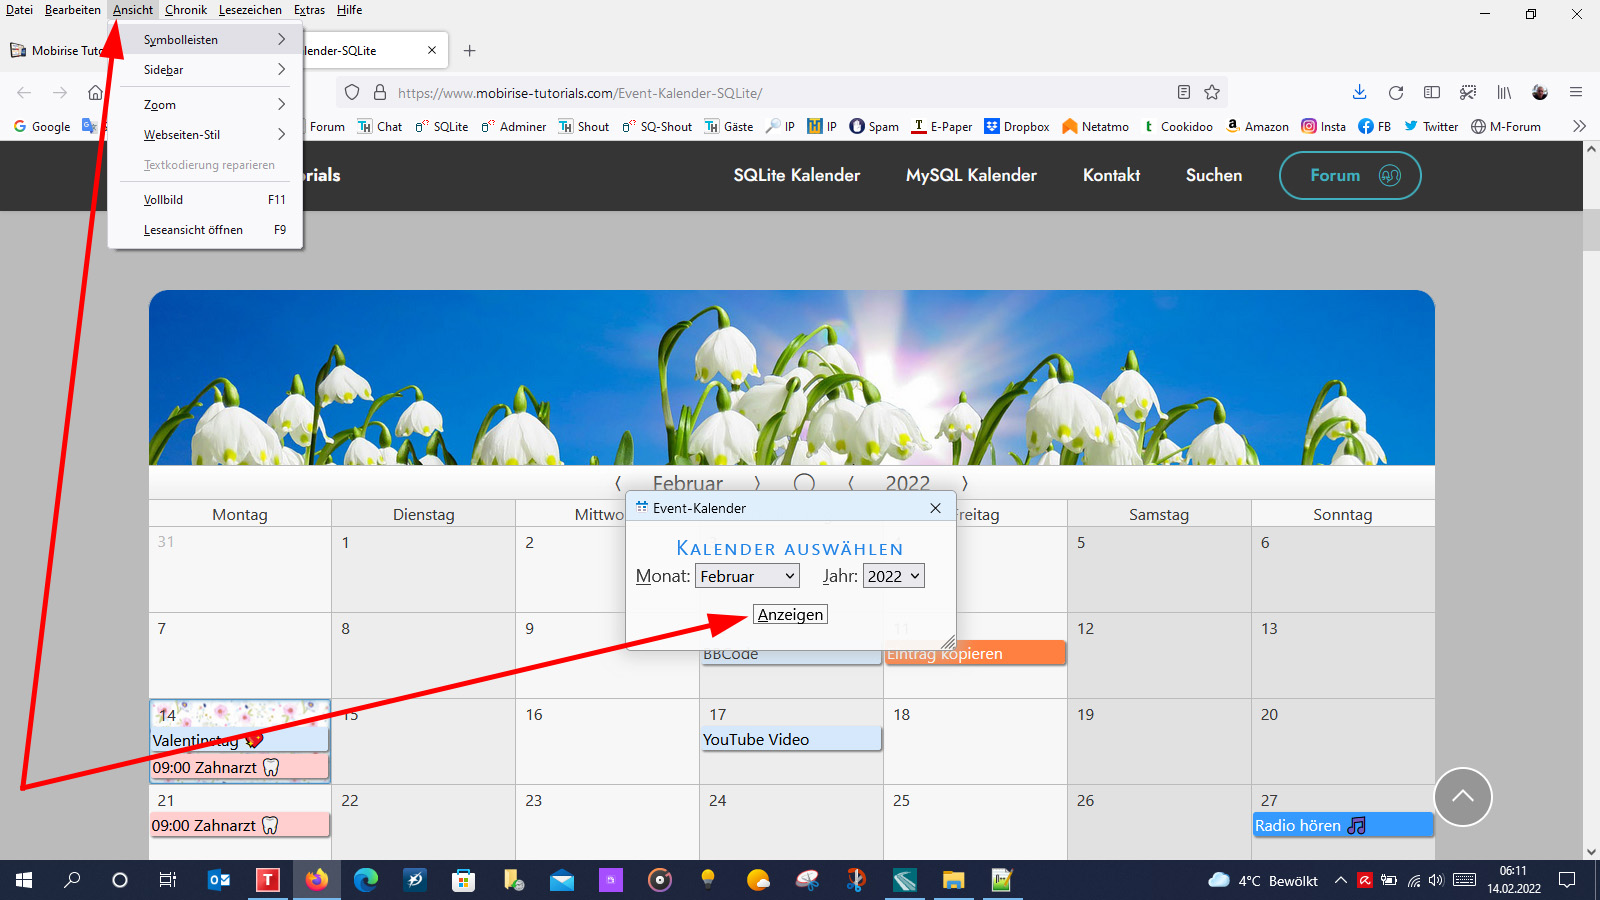
Task: Click the page reload icon
Action: pyautogui.click(x=1395, y=93)
